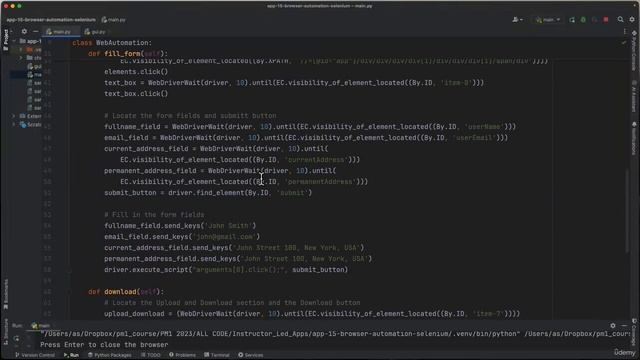Image resolution: width=640 pixels, height=360 pixels.
Task: Click the python path line in Run console
Action: pos(335,334)
